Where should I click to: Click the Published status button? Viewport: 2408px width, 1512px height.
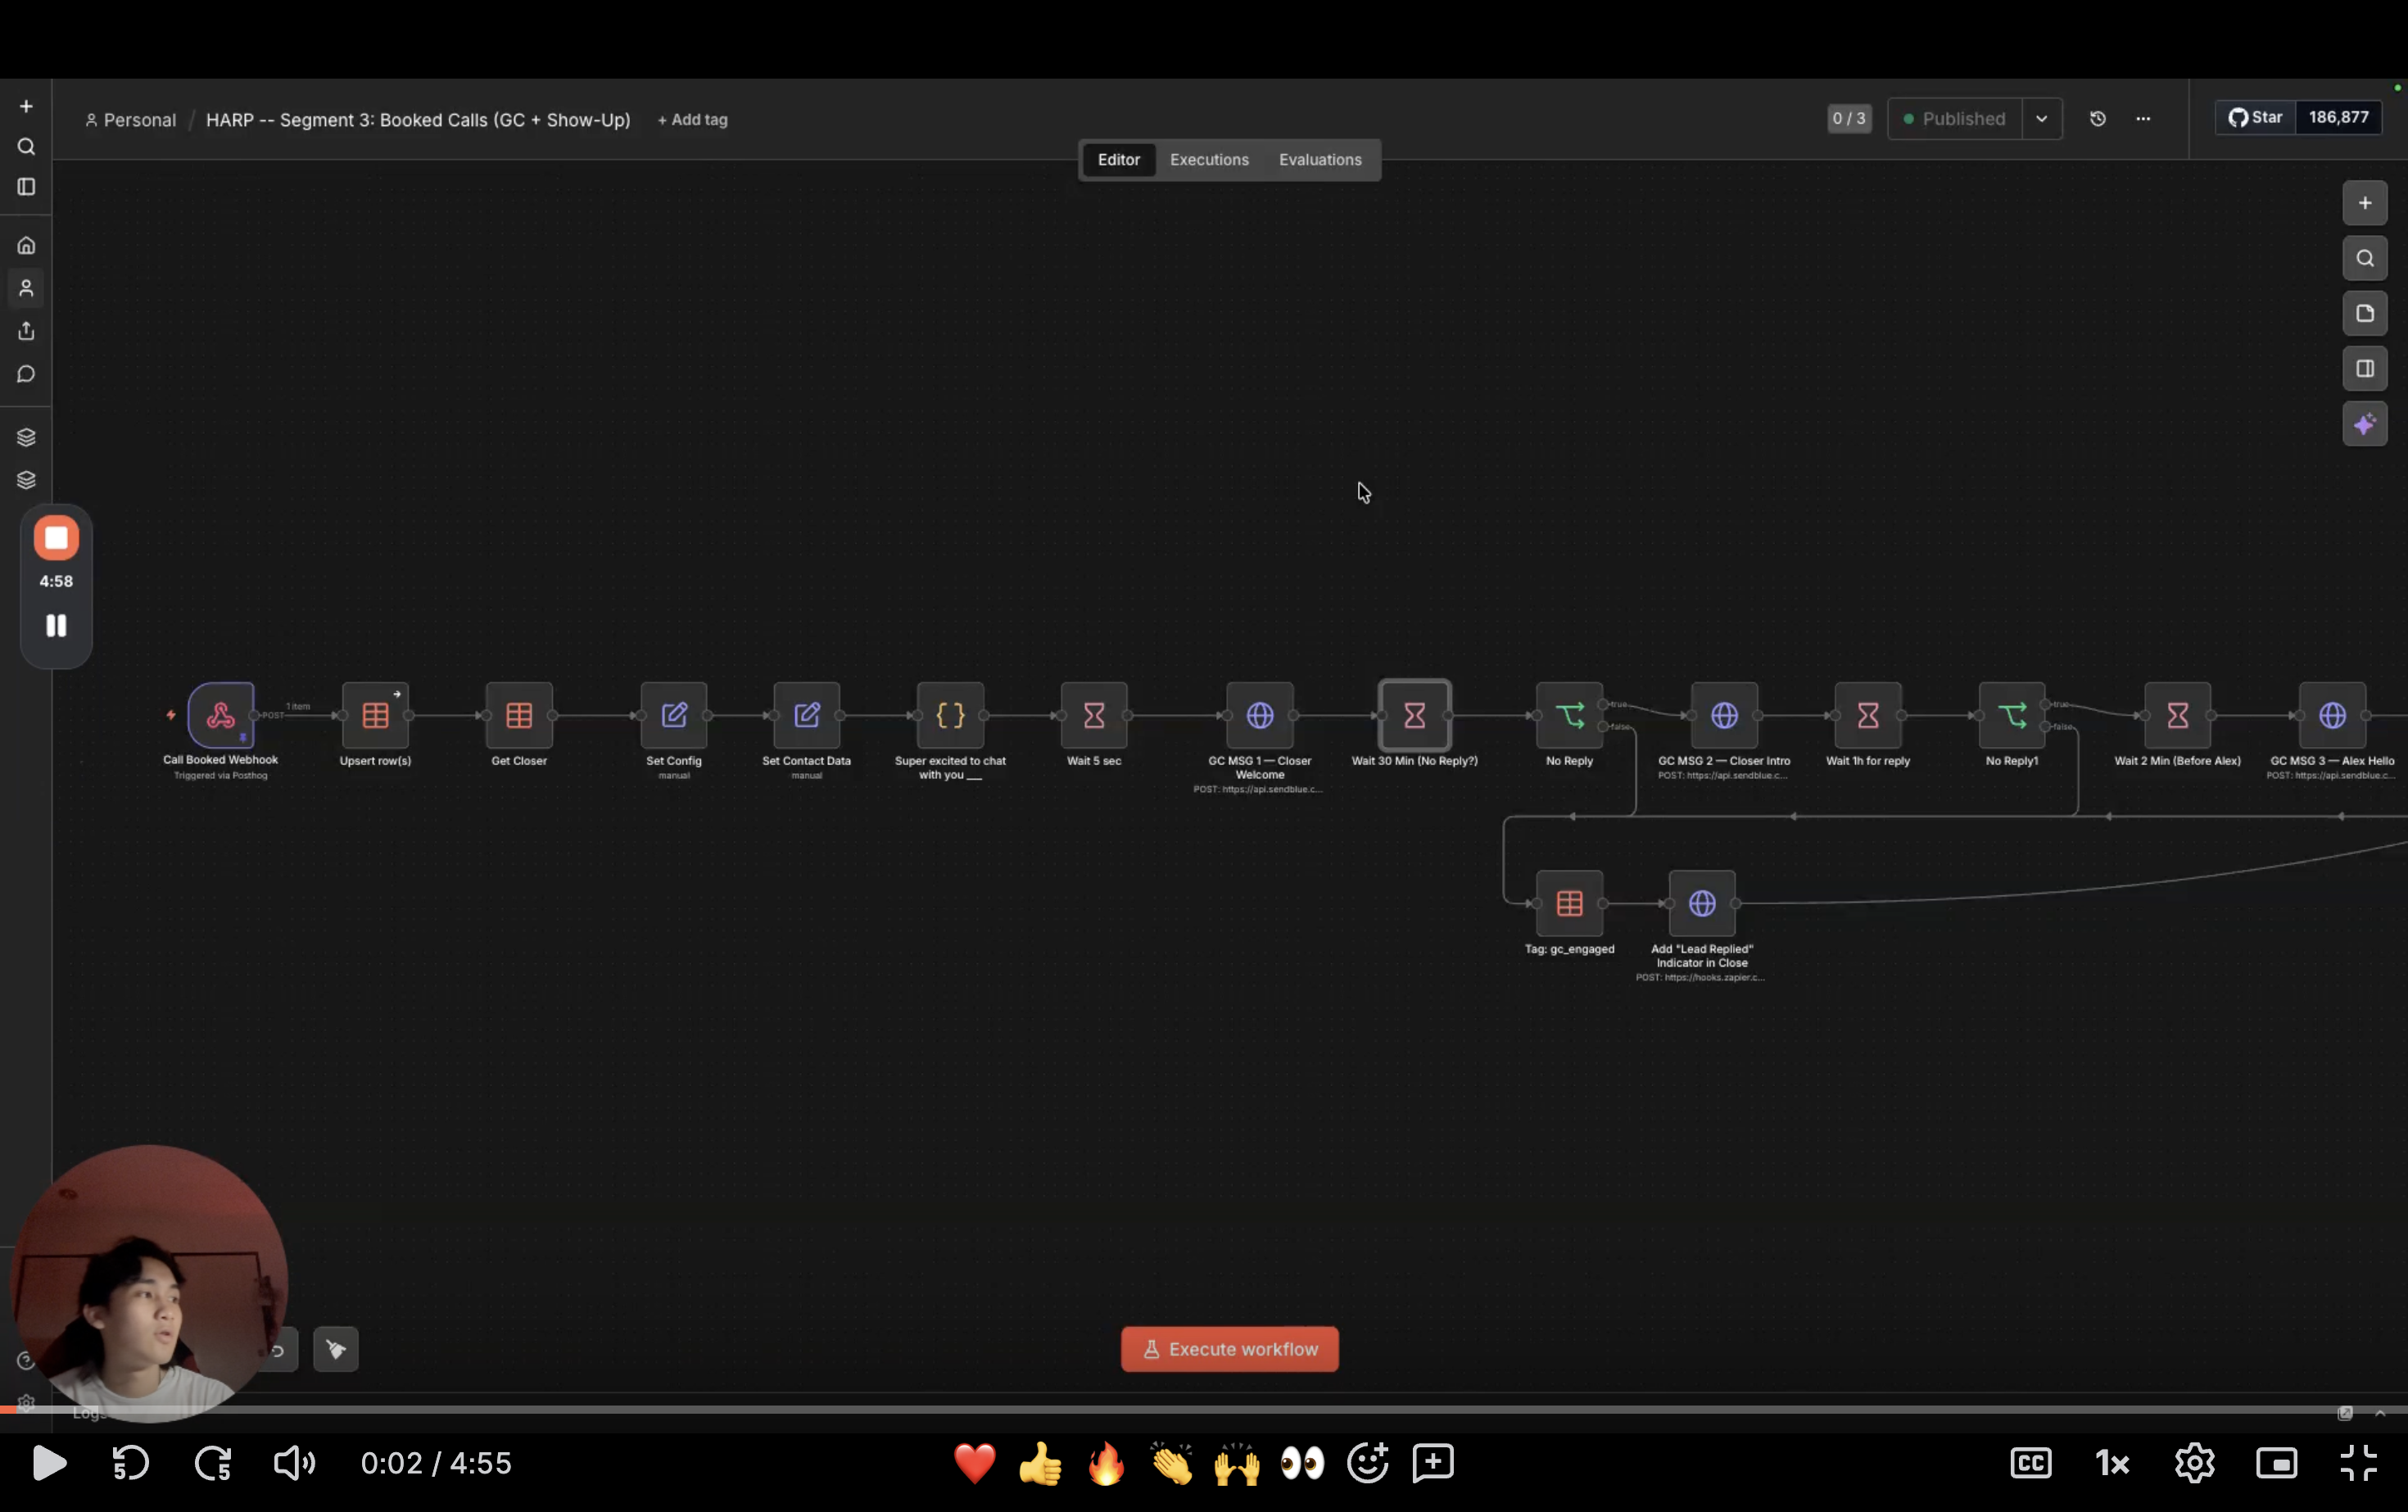point(1954,118)
